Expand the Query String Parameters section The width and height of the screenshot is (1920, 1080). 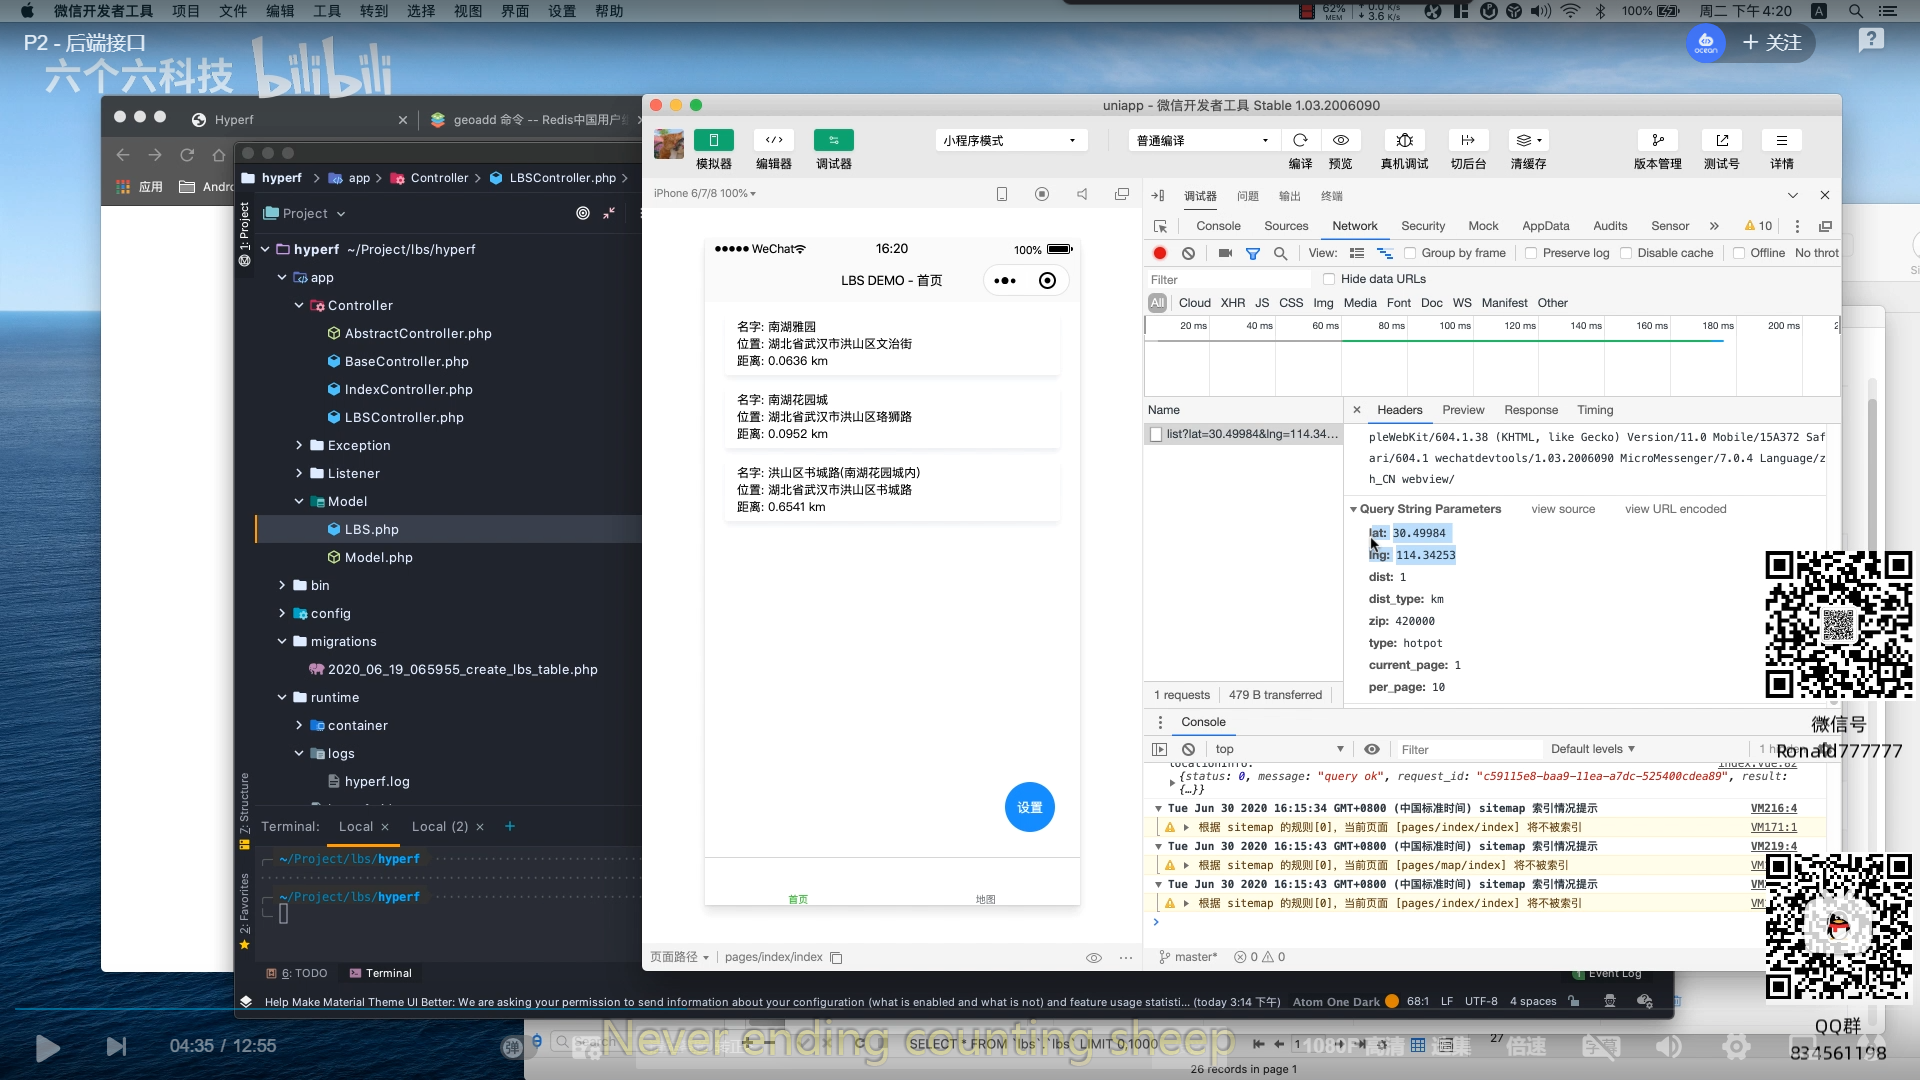pyautogui.click(x=1356, y=509)
